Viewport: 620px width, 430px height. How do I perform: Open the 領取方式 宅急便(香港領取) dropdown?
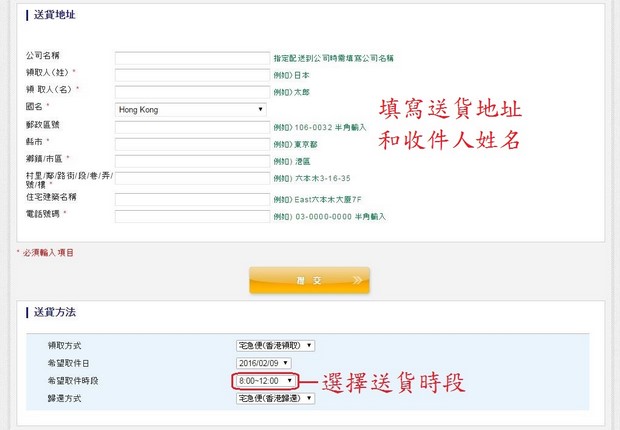tap(275, 345)
